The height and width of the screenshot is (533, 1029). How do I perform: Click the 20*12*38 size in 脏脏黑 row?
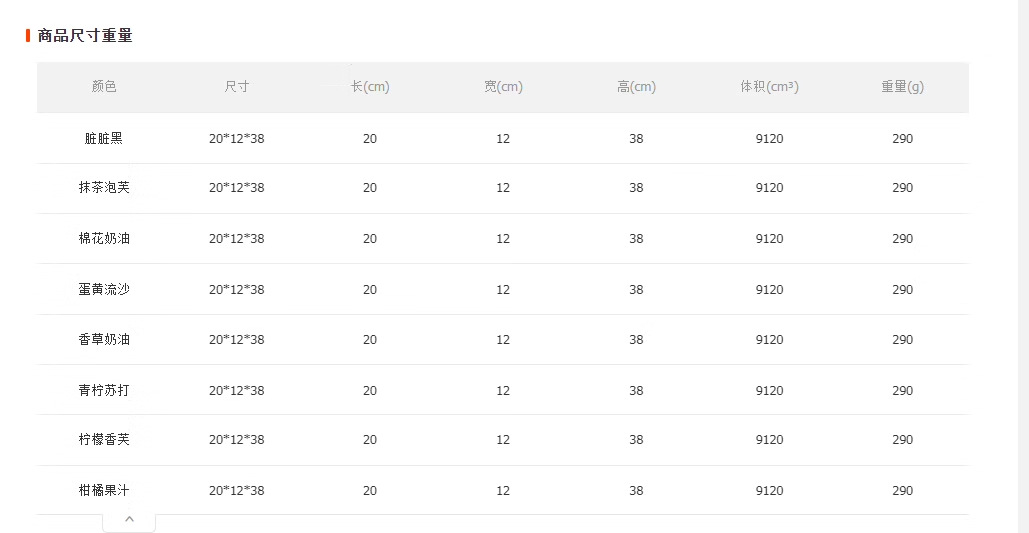(x=237, y=139)
